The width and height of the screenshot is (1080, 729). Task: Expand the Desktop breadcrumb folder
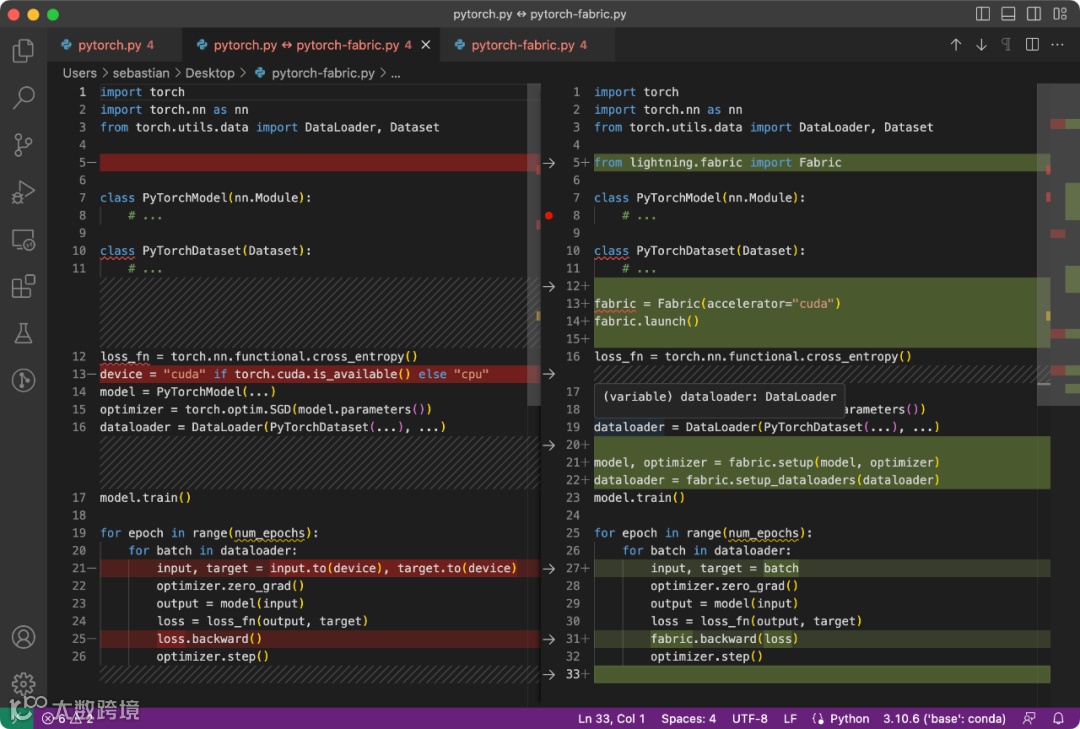[x=209, y=73]
